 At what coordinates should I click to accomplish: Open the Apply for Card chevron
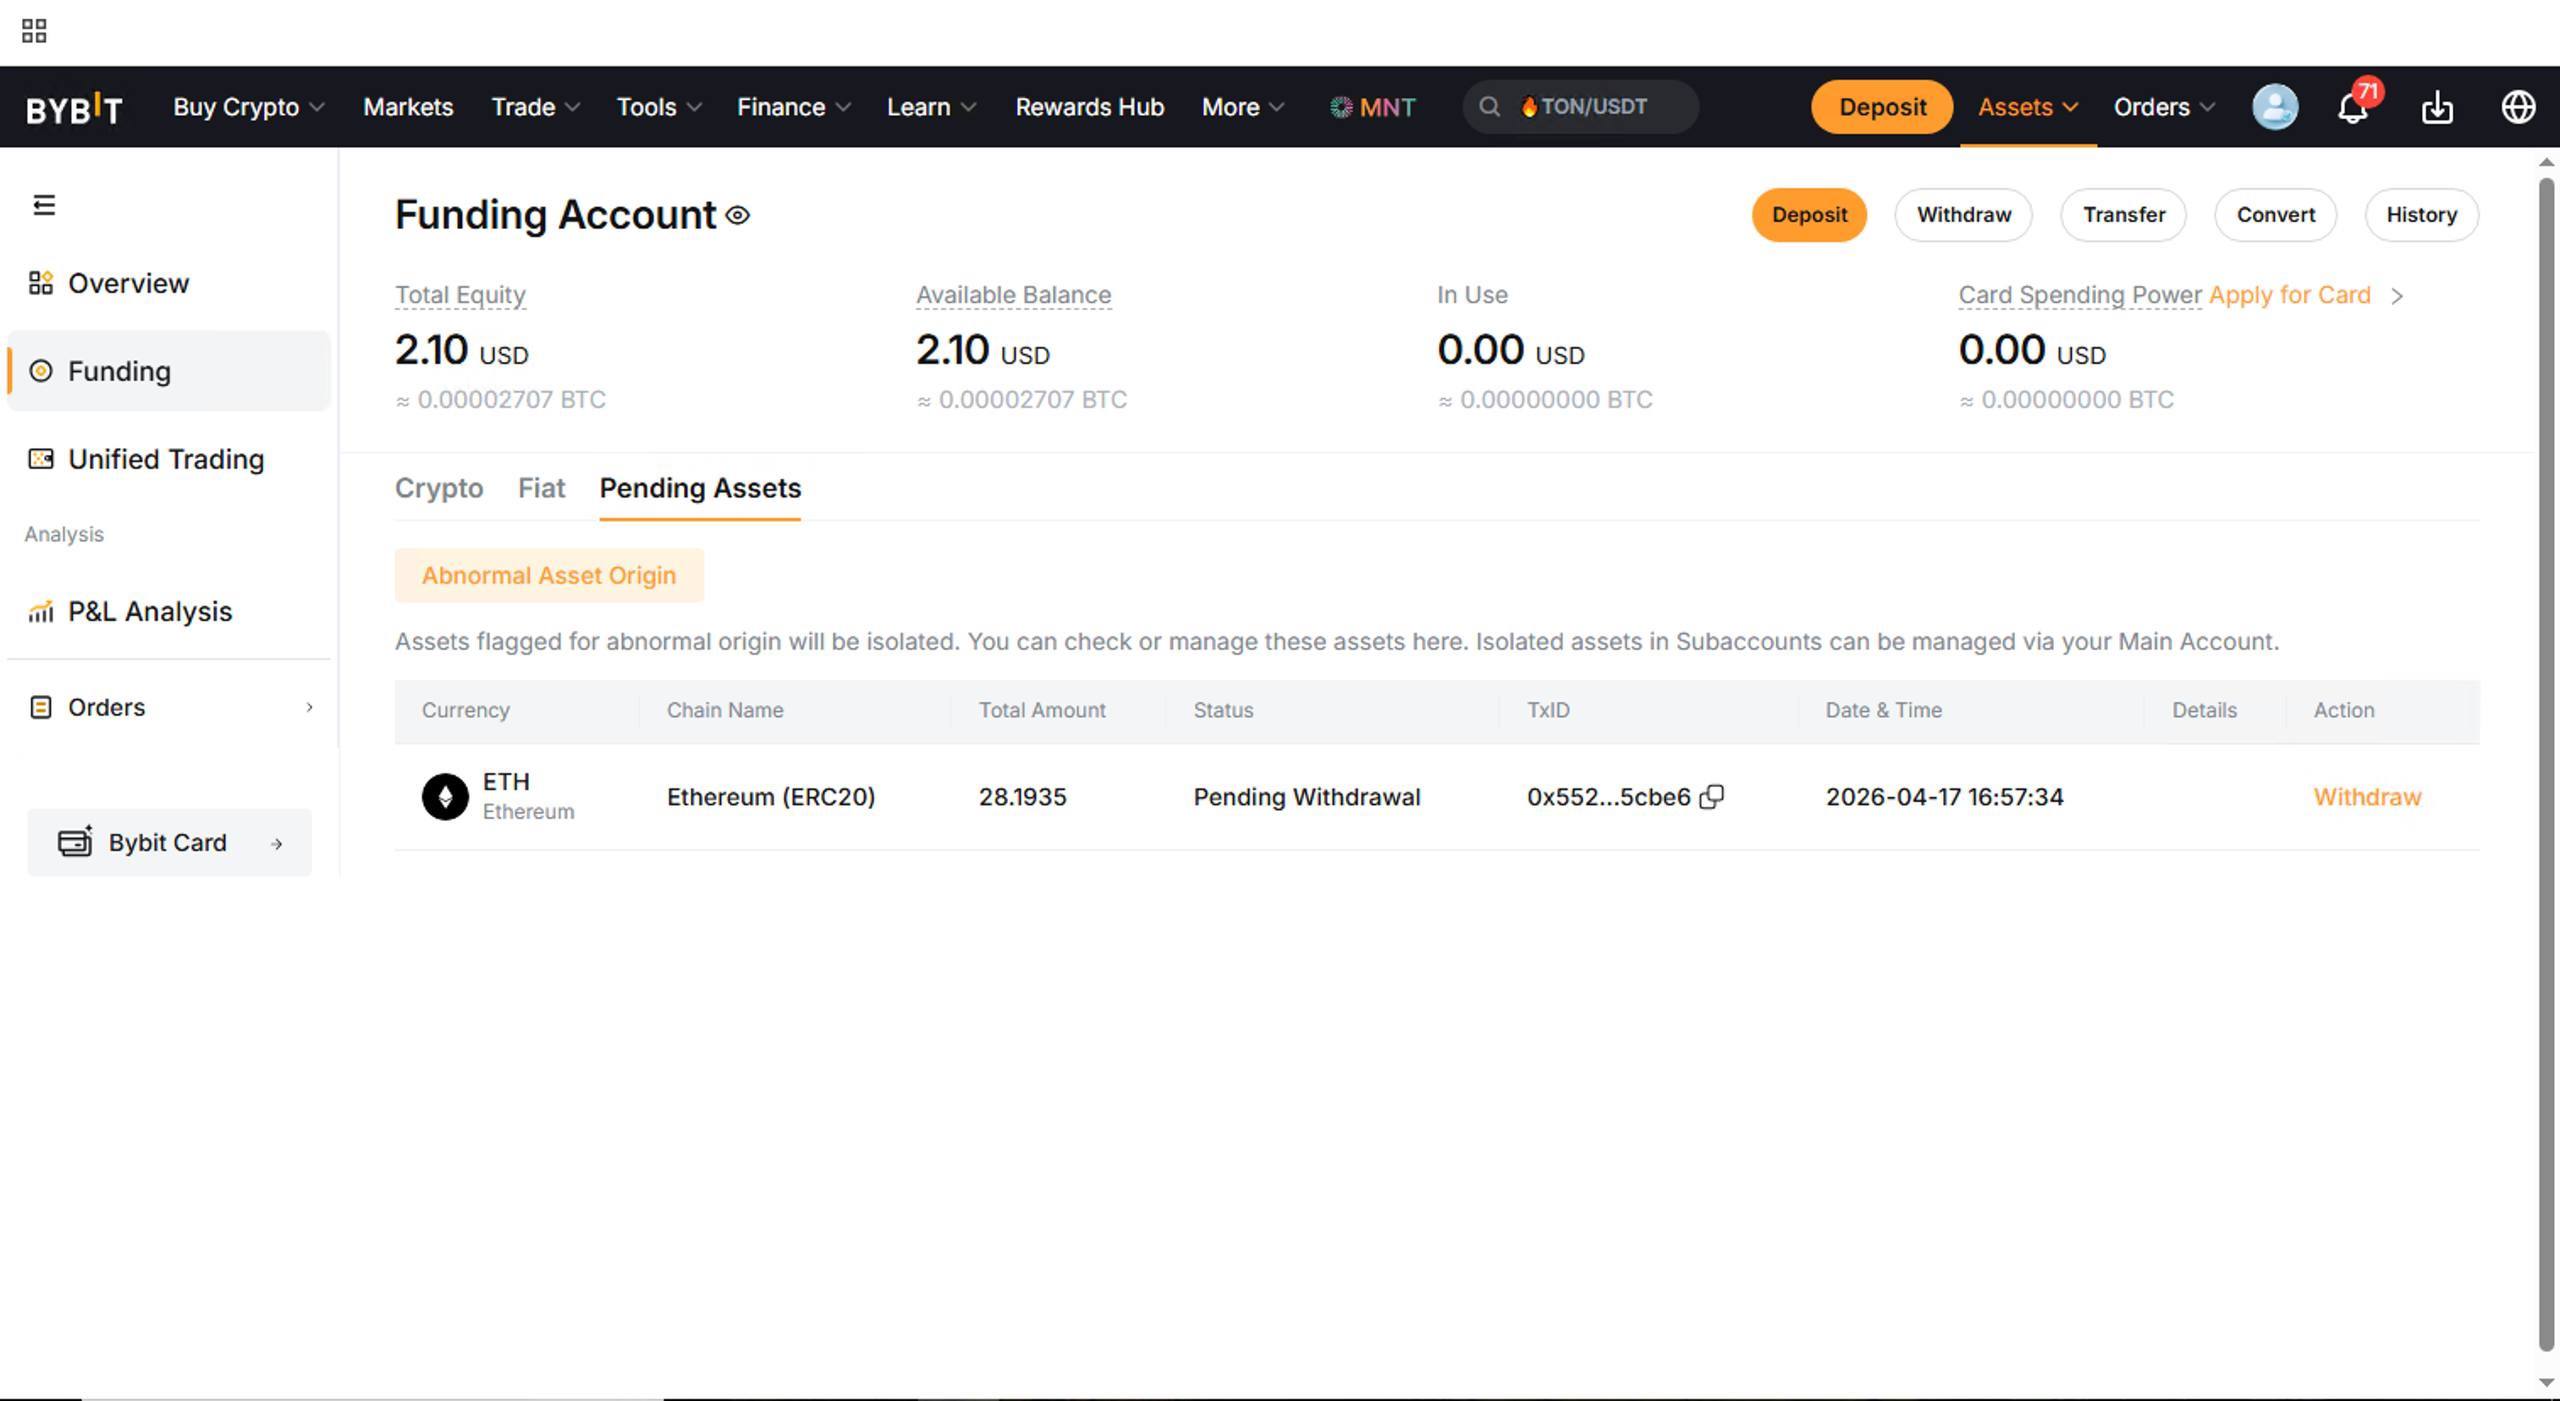point(2397,296)
